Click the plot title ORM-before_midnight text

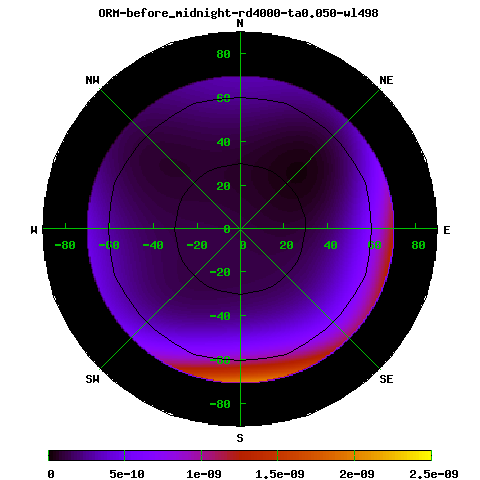click(238, 13)
